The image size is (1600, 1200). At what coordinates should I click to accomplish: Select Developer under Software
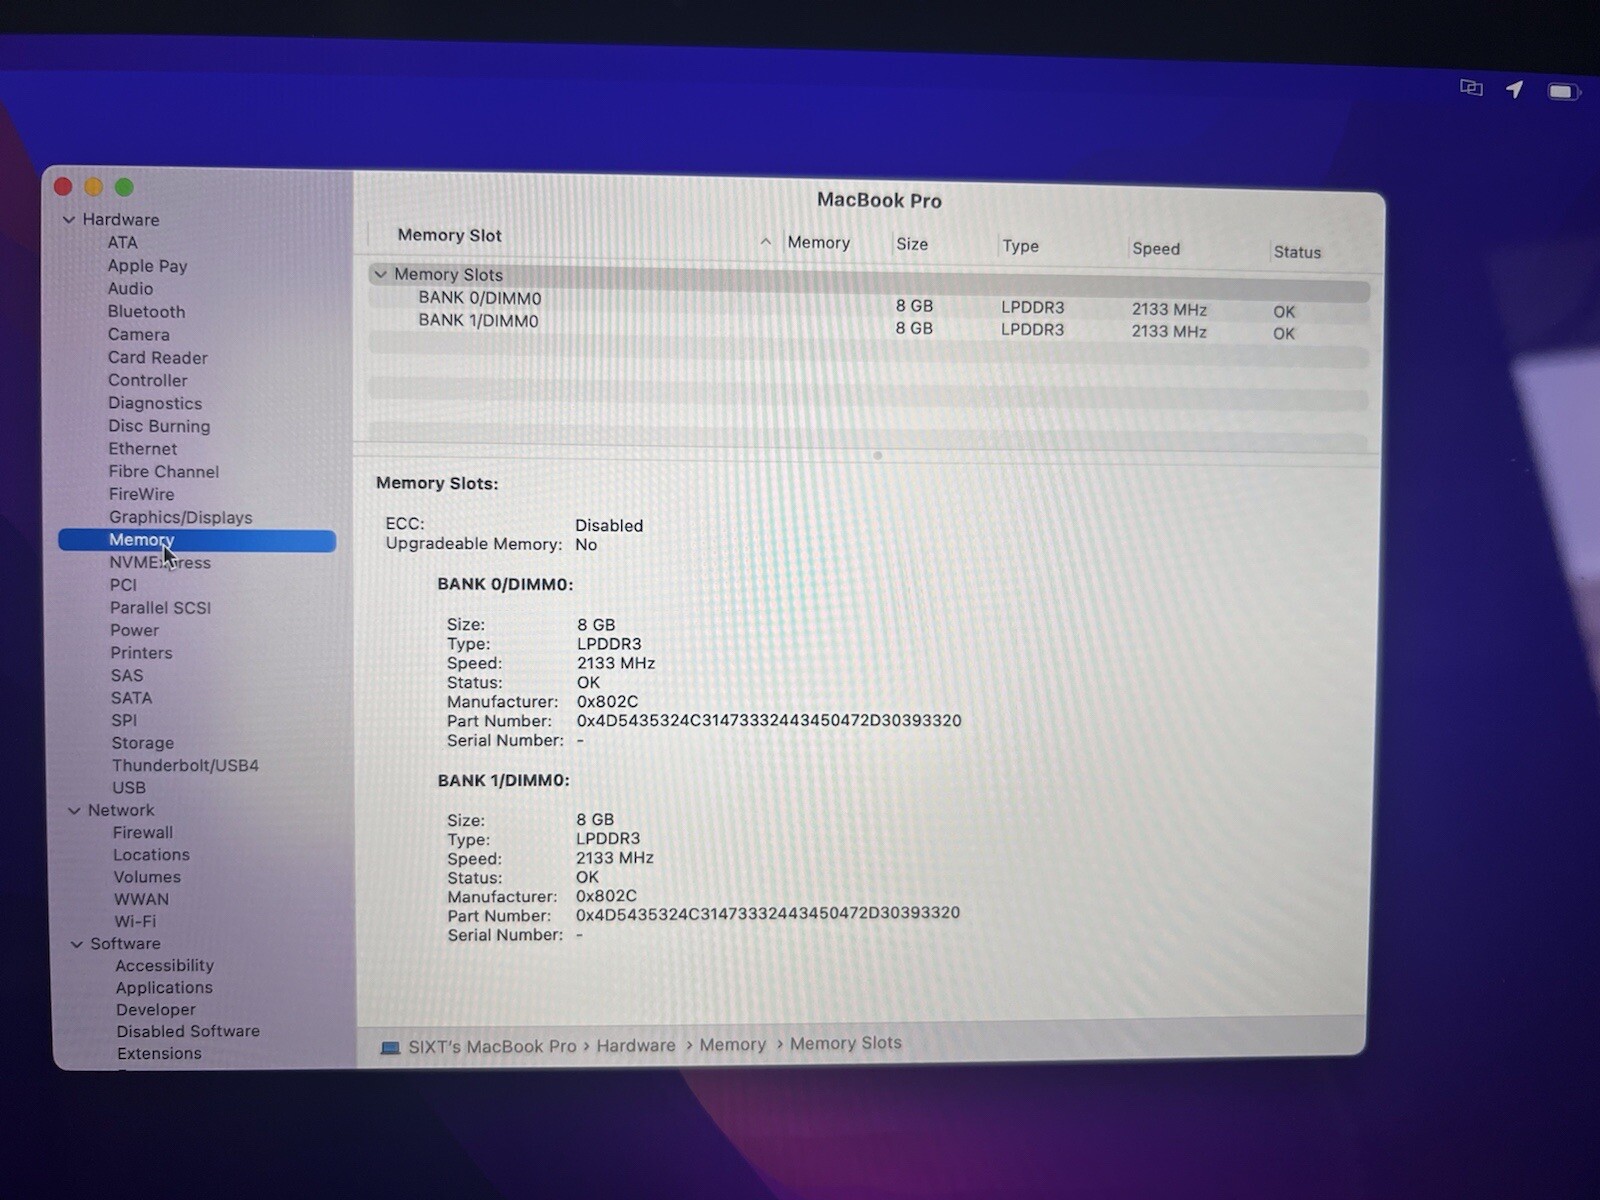[155, 1010]
